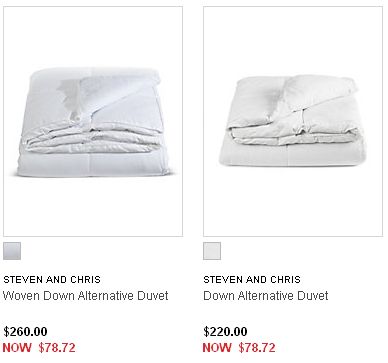
Task: Open the STEVEN AND CHRIS brand above the Woven duvet
Action: click(x=52, y=279)
